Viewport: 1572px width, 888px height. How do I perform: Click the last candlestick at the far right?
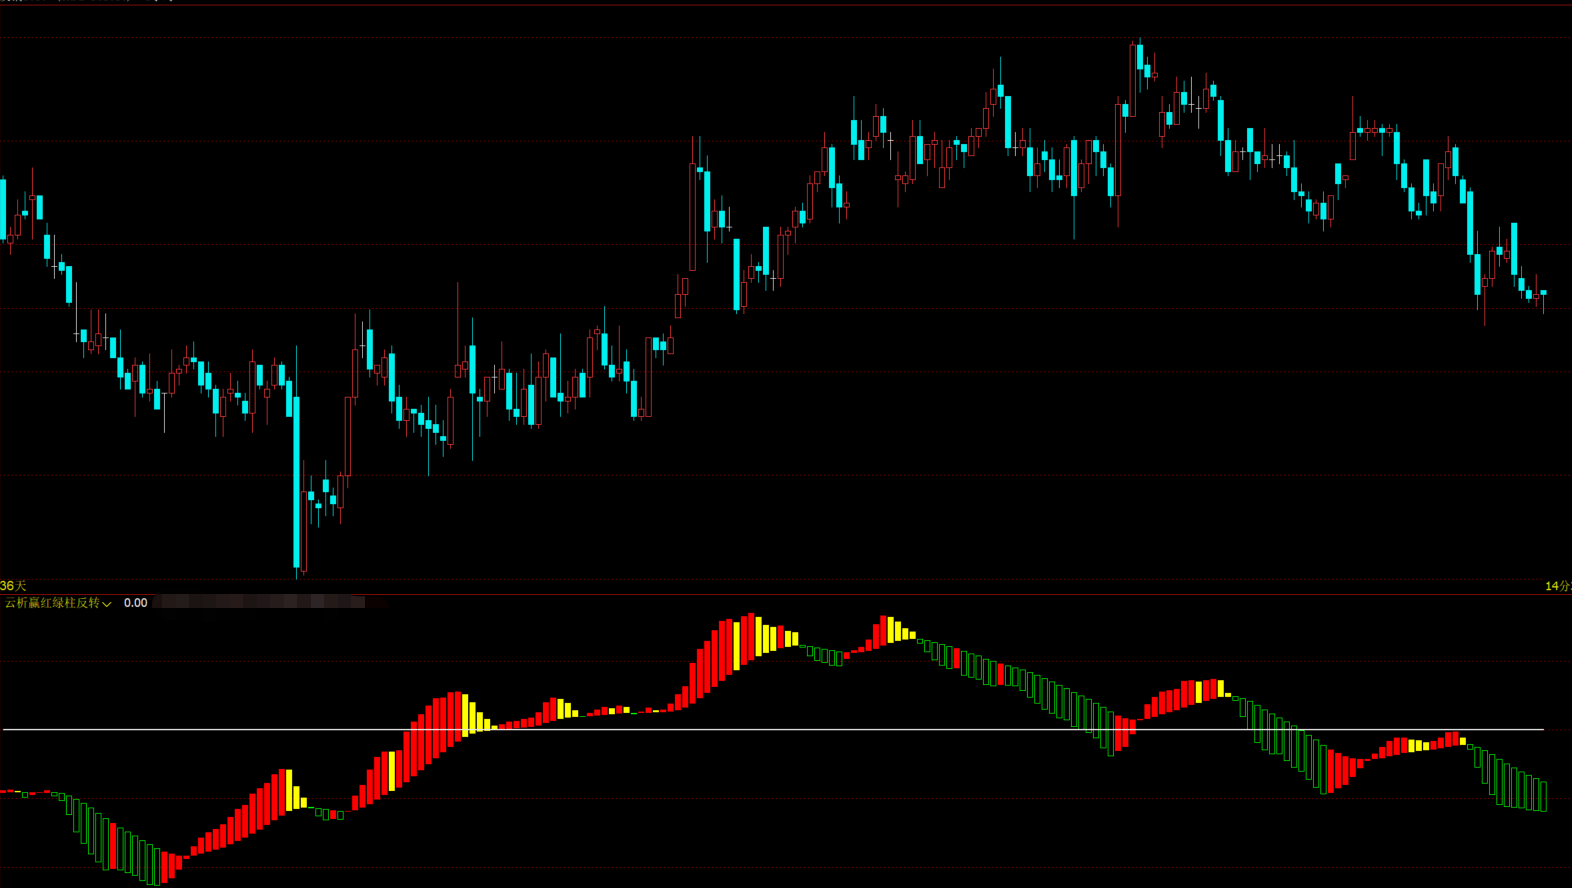[x=1544, y=293]
